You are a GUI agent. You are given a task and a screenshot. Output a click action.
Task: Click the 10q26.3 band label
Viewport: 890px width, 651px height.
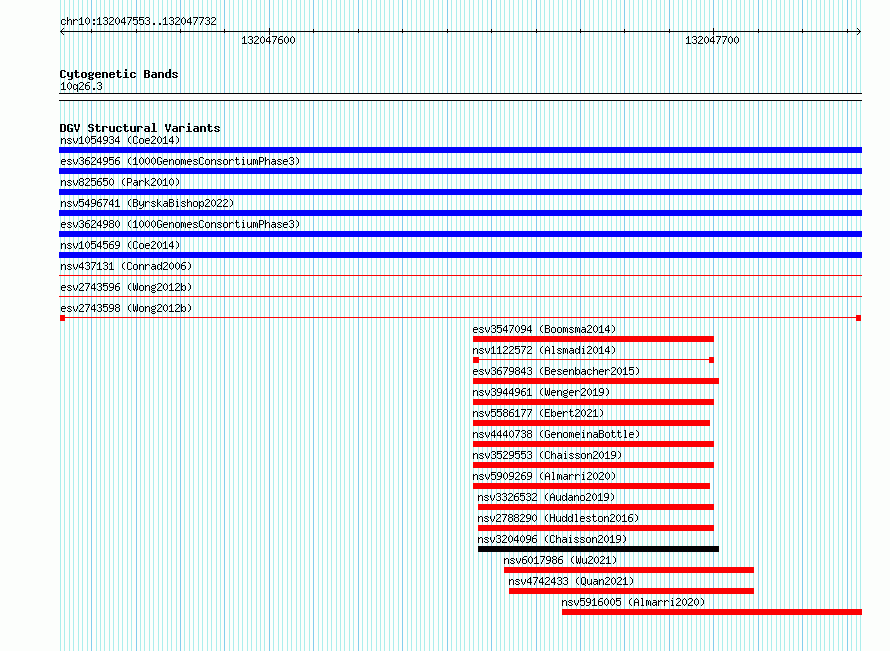pyautogui.click(x=81, y=86)
